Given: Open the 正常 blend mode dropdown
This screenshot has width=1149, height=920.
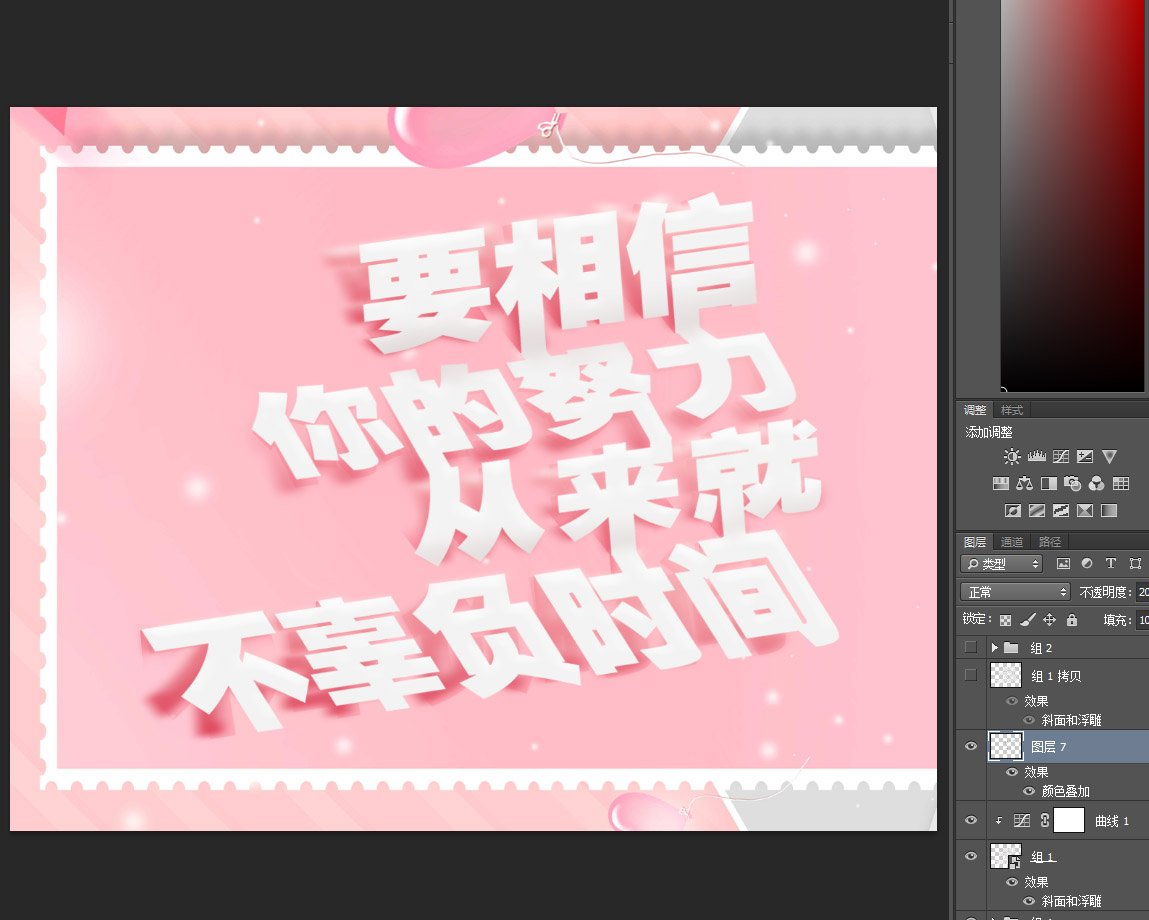Looking at the screenshot, I should pyautogui.click(x=1015, y=592).
